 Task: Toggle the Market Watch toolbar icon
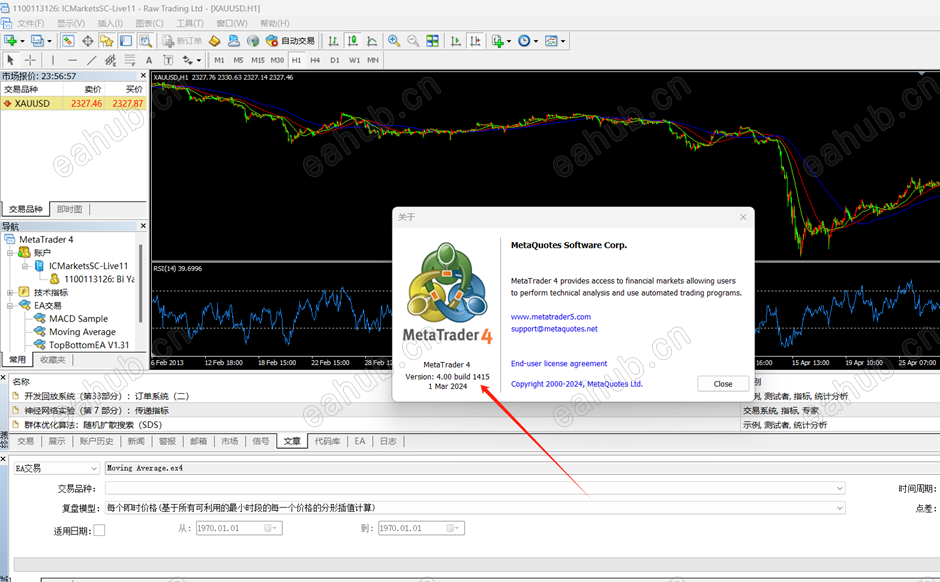pyautogui.click(x=68, y=41)
